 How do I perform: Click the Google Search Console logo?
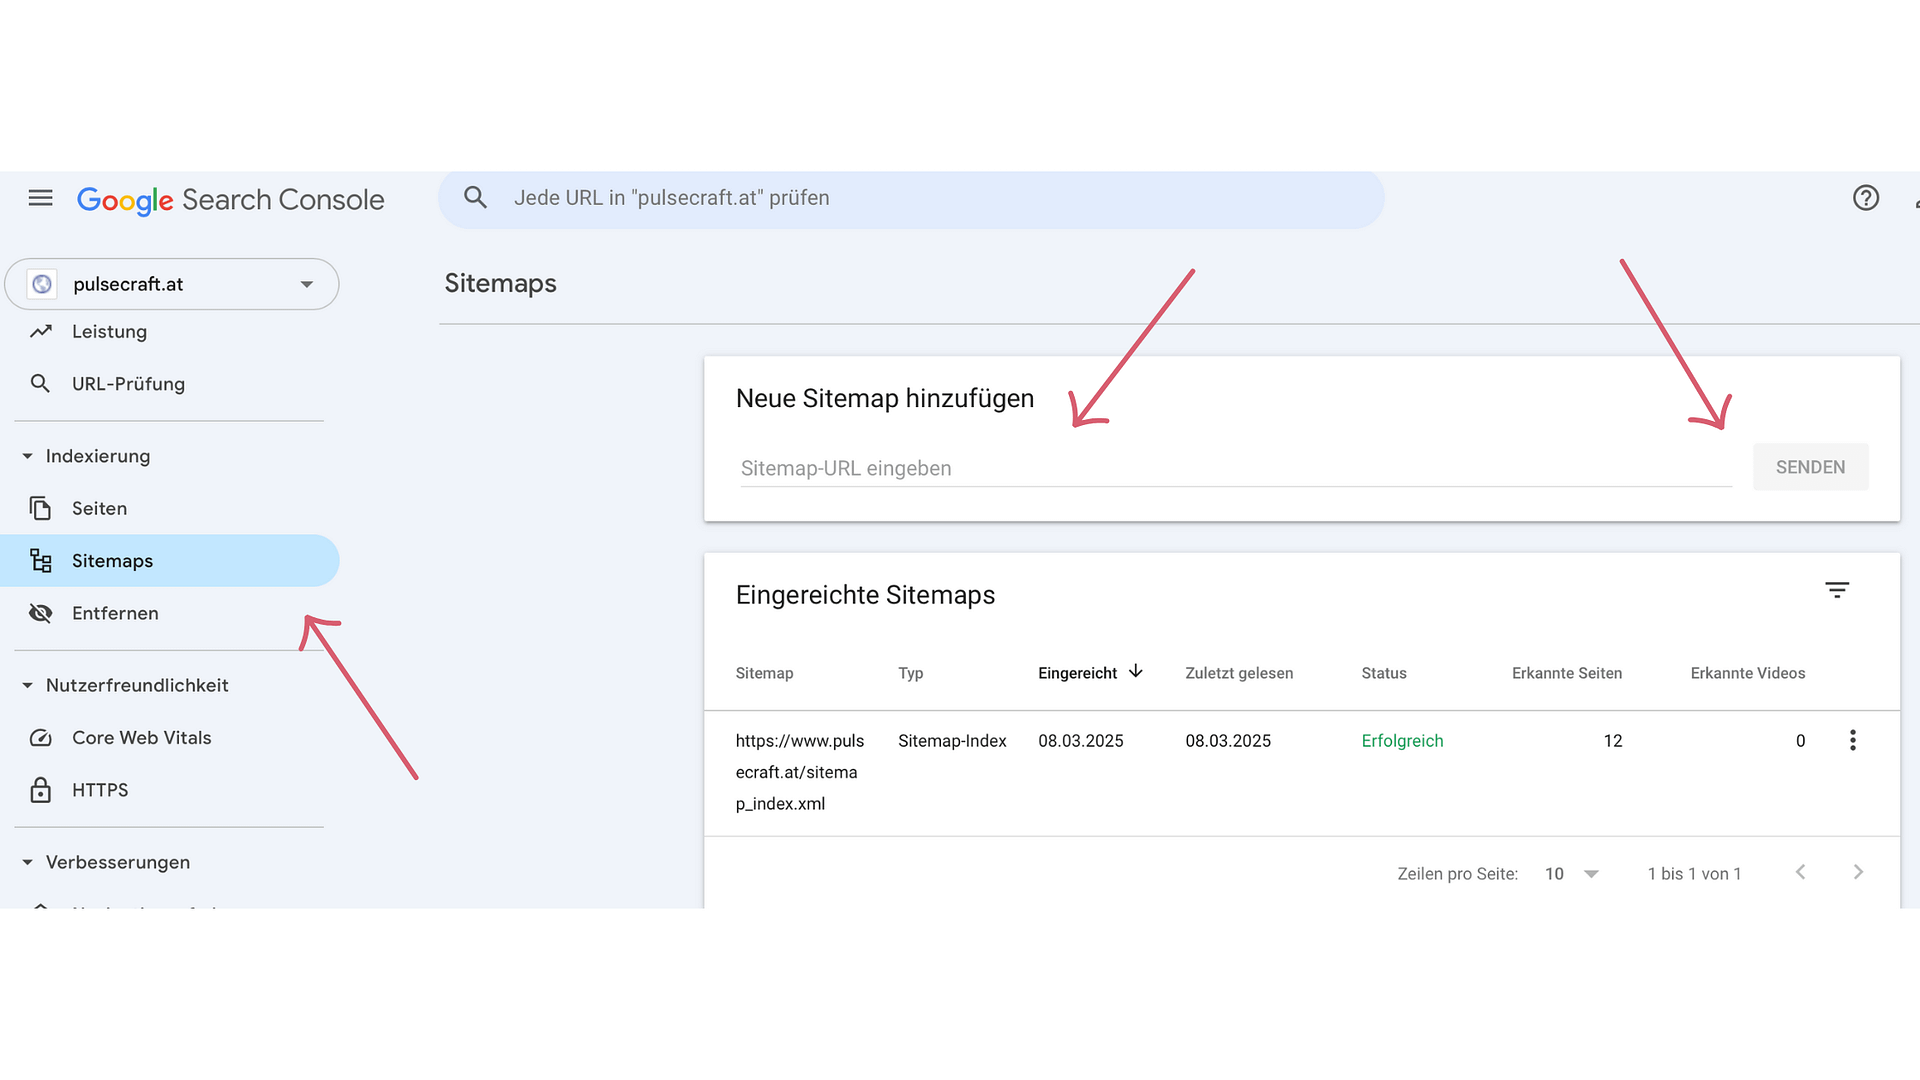tap(230, 200)
